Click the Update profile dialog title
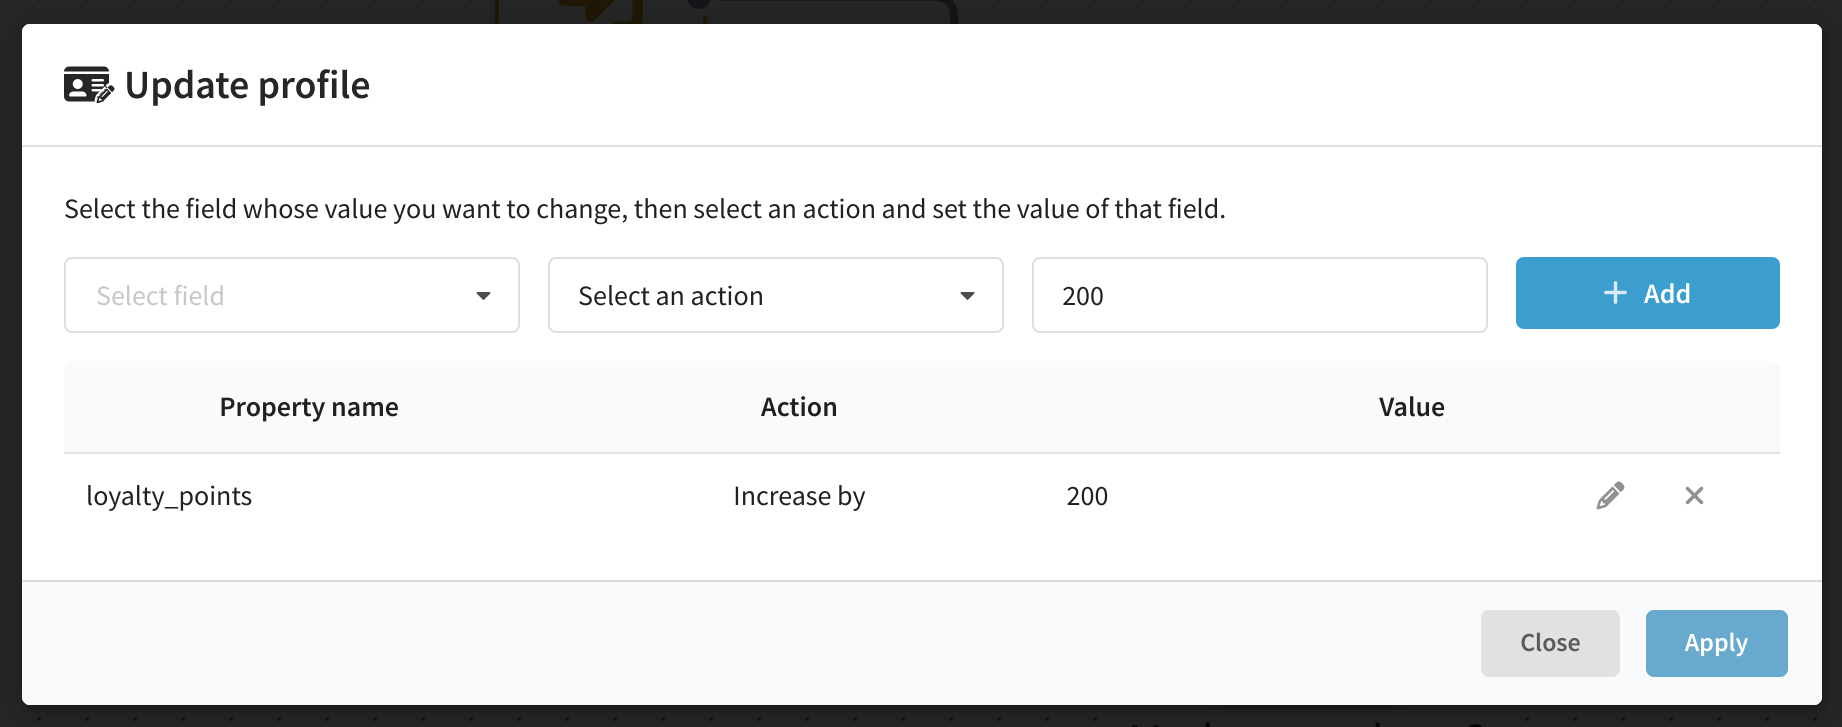This screenshot has width=1842, height=727. [247, 86]
